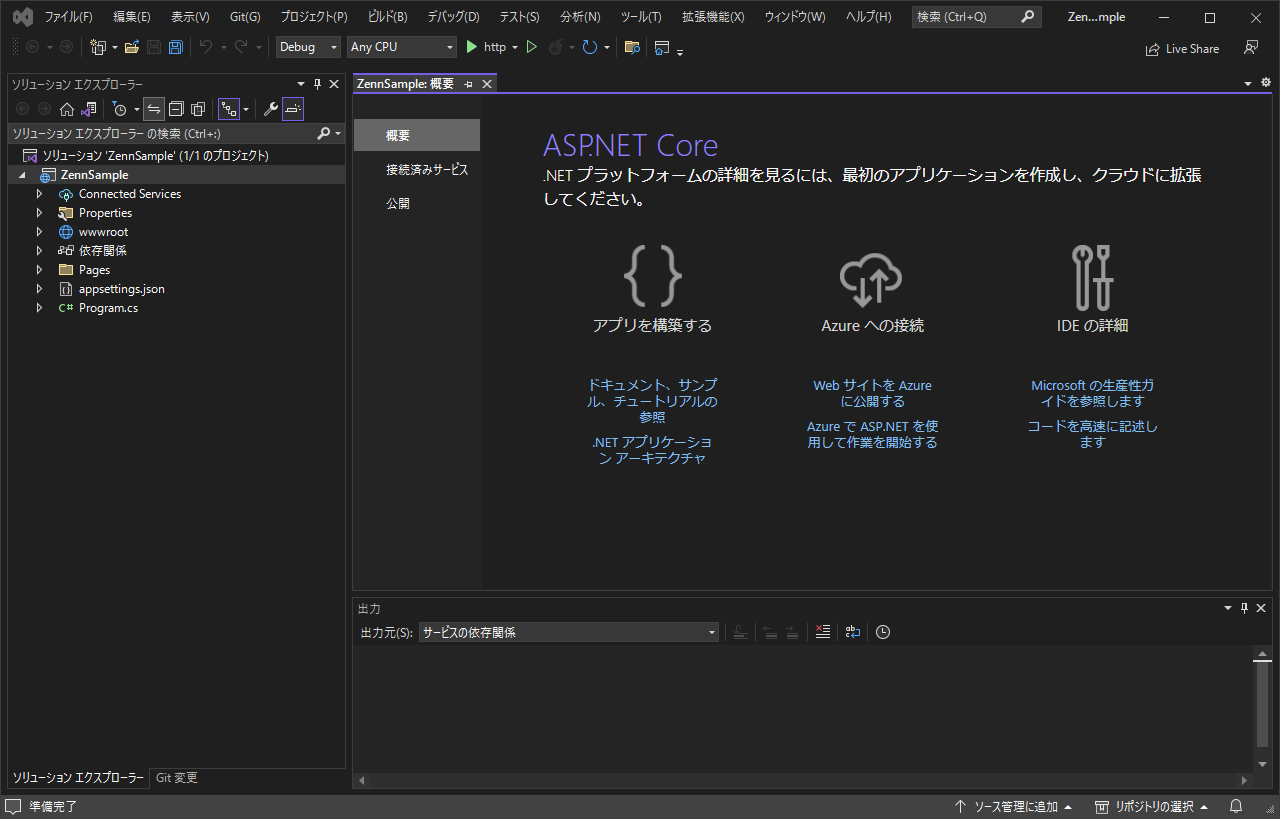Select the 依存関係 node in tree
This screenshot has width=1280, height=819.
click(x=102, y=251)
